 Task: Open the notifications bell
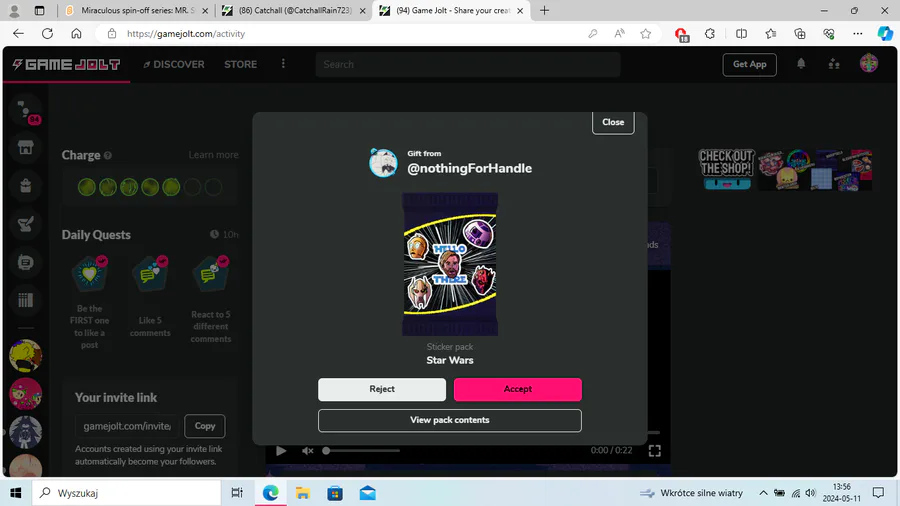[801, 64]
